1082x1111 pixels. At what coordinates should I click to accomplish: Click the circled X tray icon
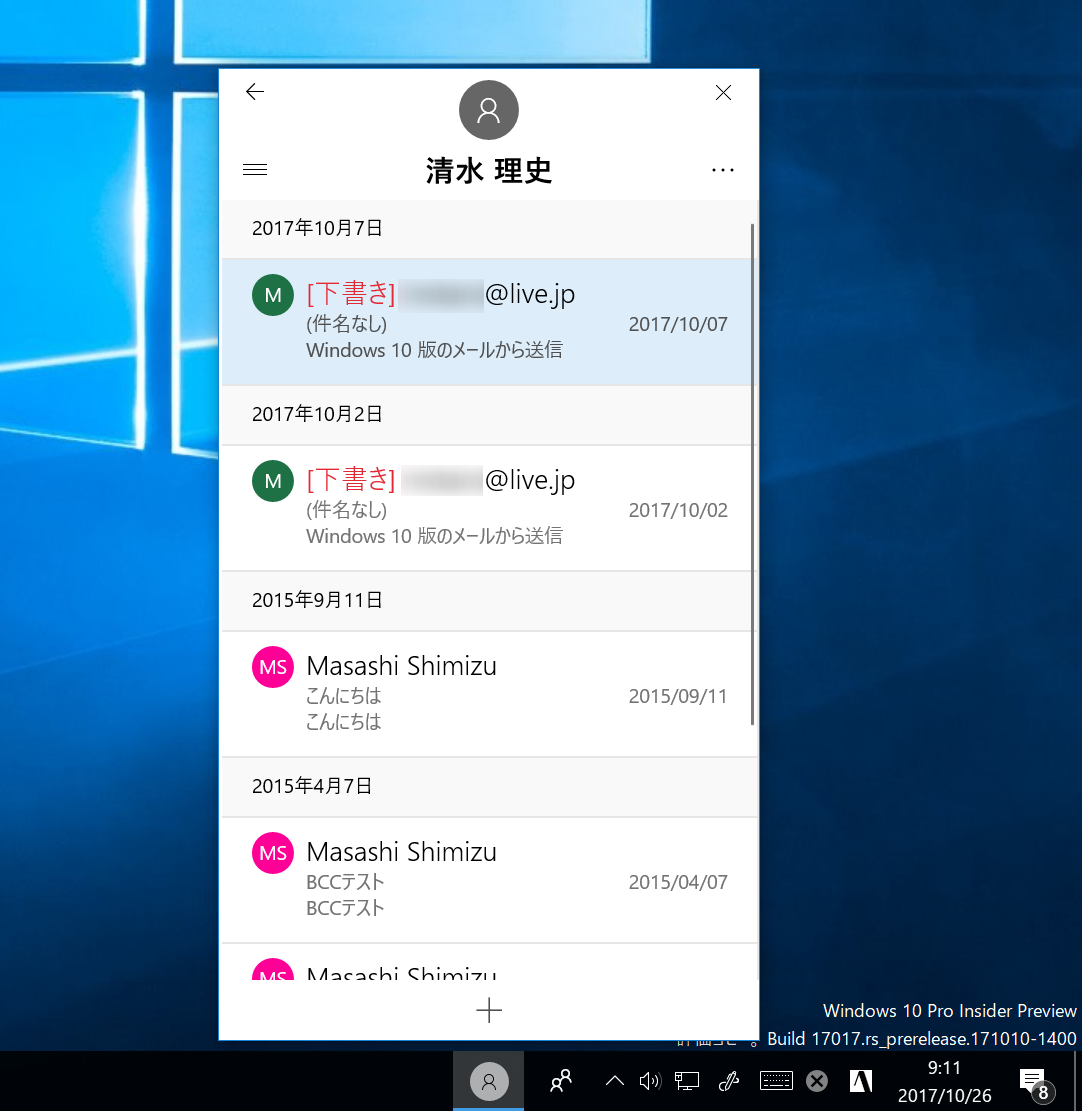point(817,1081)
